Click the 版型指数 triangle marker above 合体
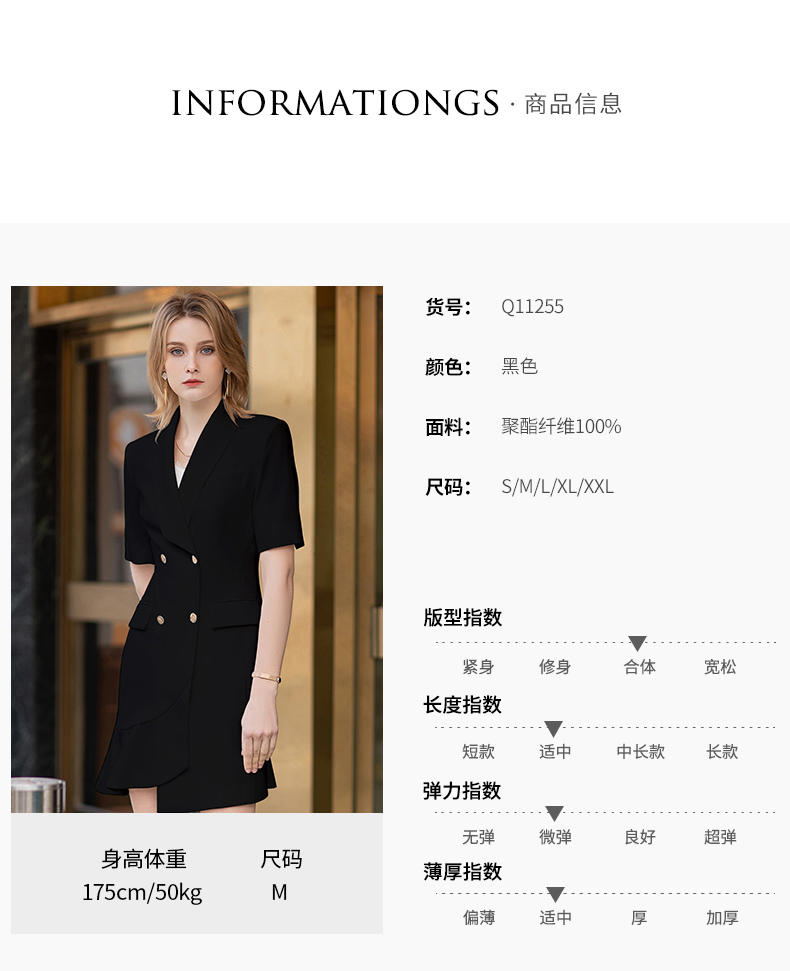Image resolution: width=790 pixels, height=971 pixels. [x=637, y=643]
